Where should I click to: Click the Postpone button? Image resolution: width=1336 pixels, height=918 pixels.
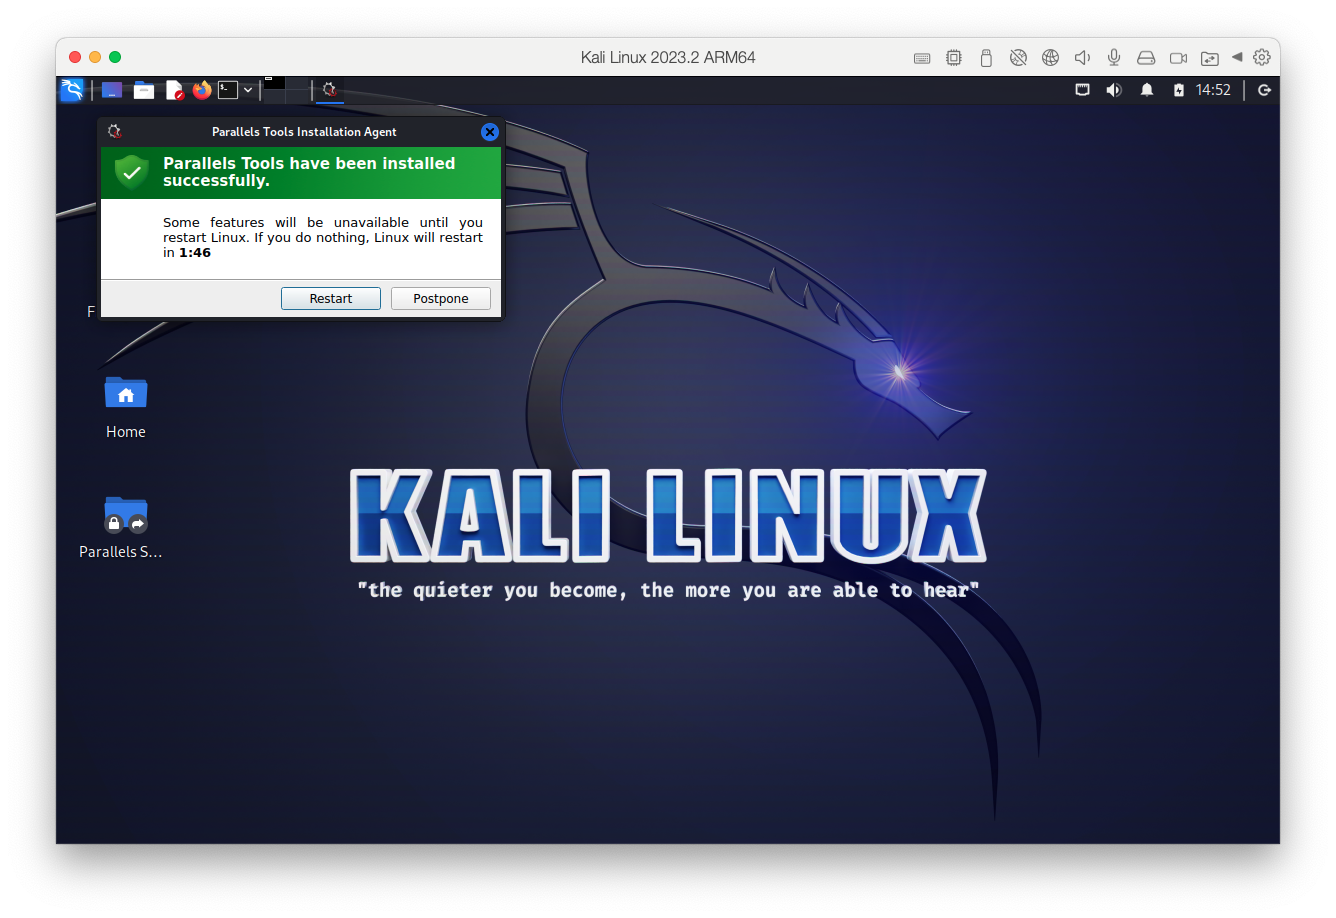[440, 299]
